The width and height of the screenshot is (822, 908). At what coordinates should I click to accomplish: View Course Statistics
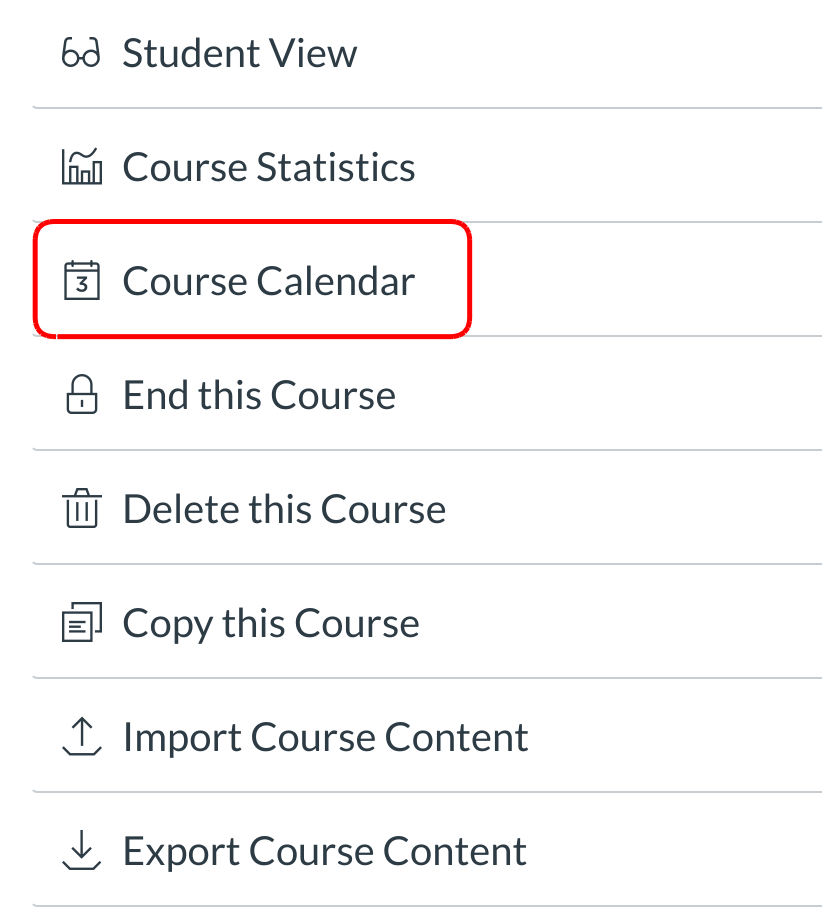click(x=268, y=167)
